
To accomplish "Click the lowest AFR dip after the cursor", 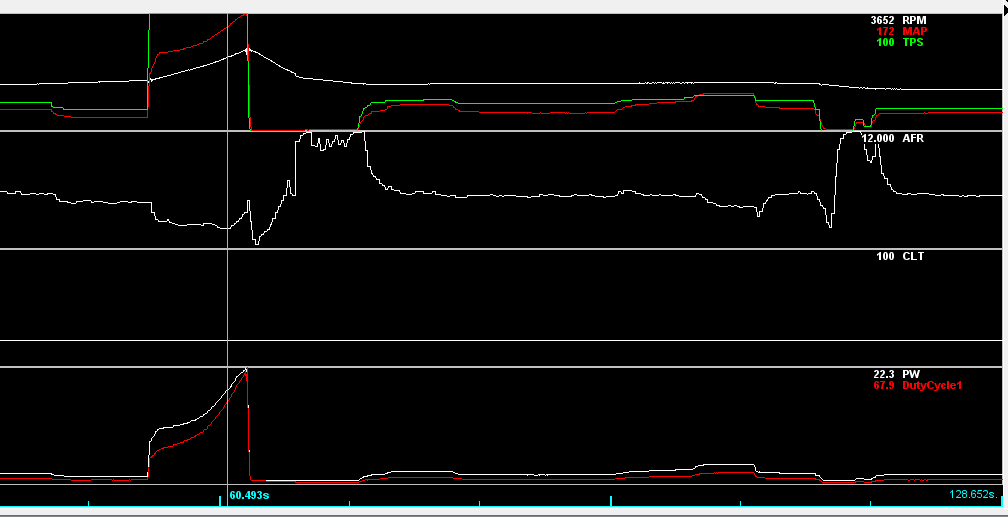I will point(256,242).
